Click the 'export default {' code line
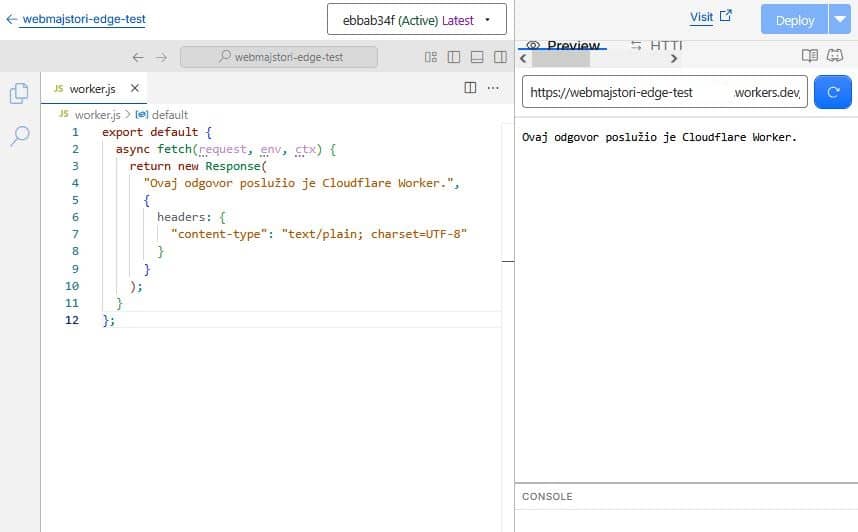 point(156,132)
